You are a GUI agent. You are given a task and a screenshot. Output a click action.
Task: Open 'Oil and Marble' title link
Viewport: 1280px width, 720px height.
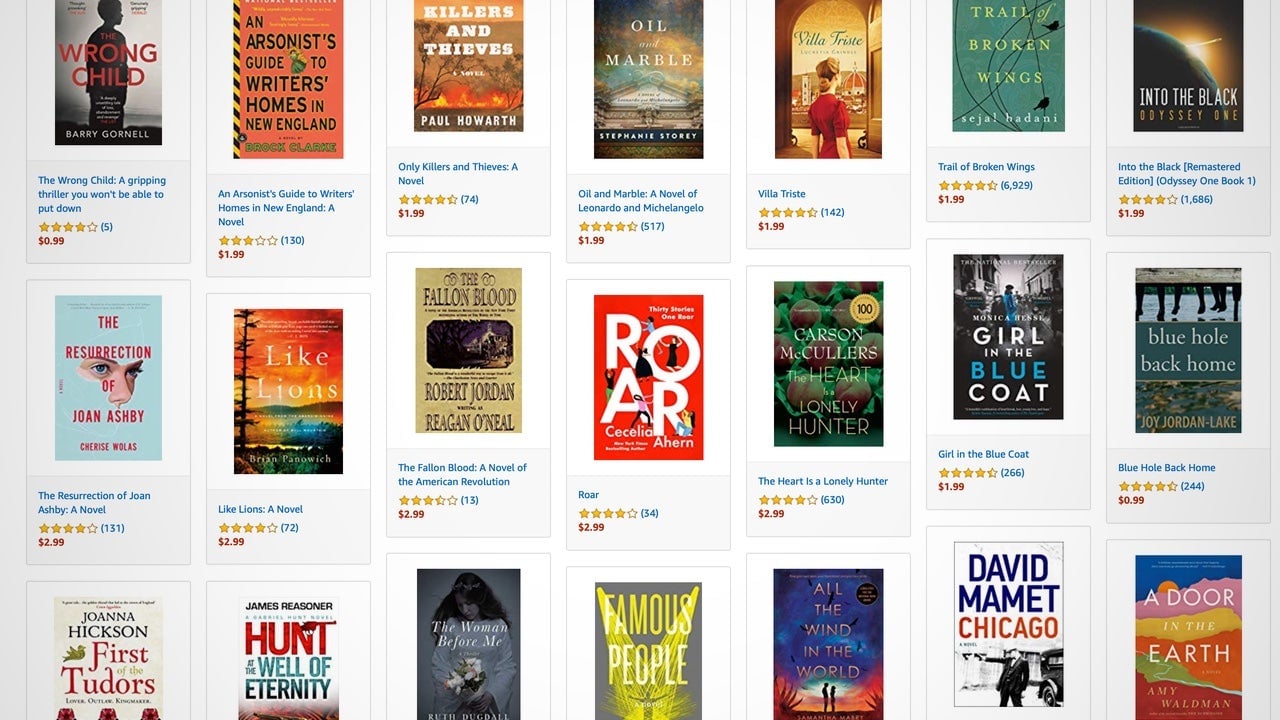tap(641, 201)
